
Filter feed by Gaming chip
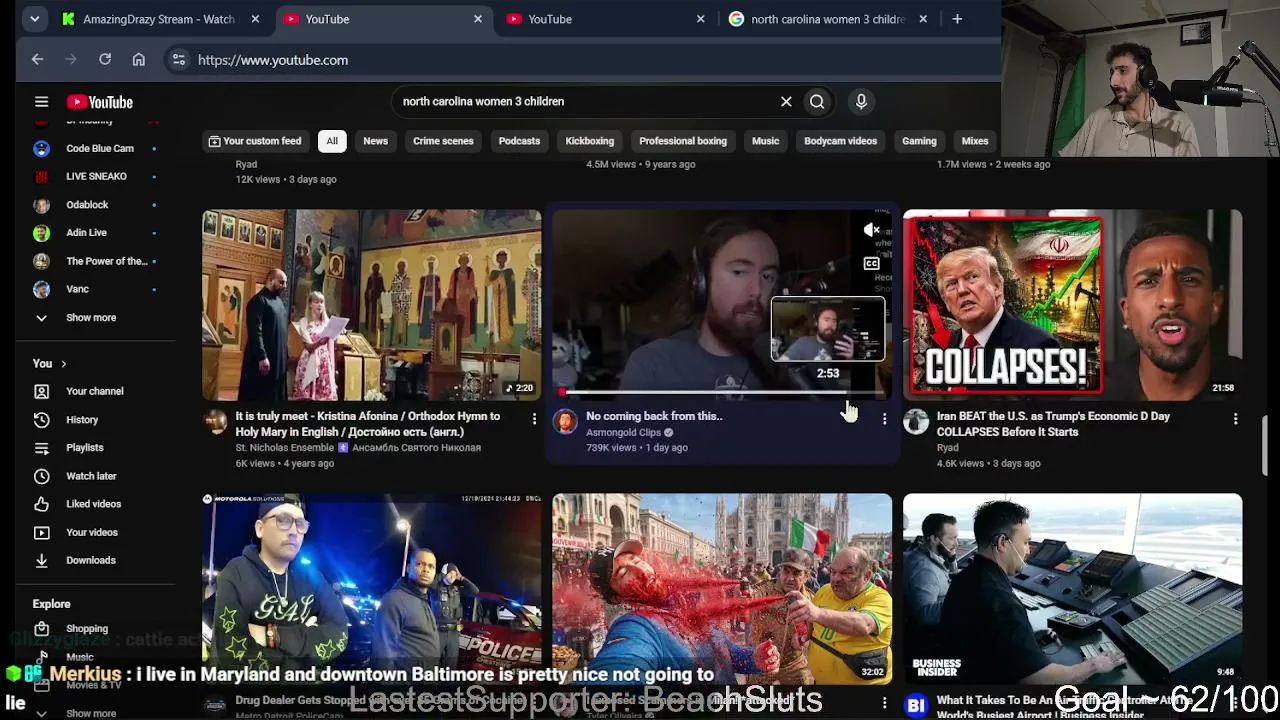pos(919,141)
